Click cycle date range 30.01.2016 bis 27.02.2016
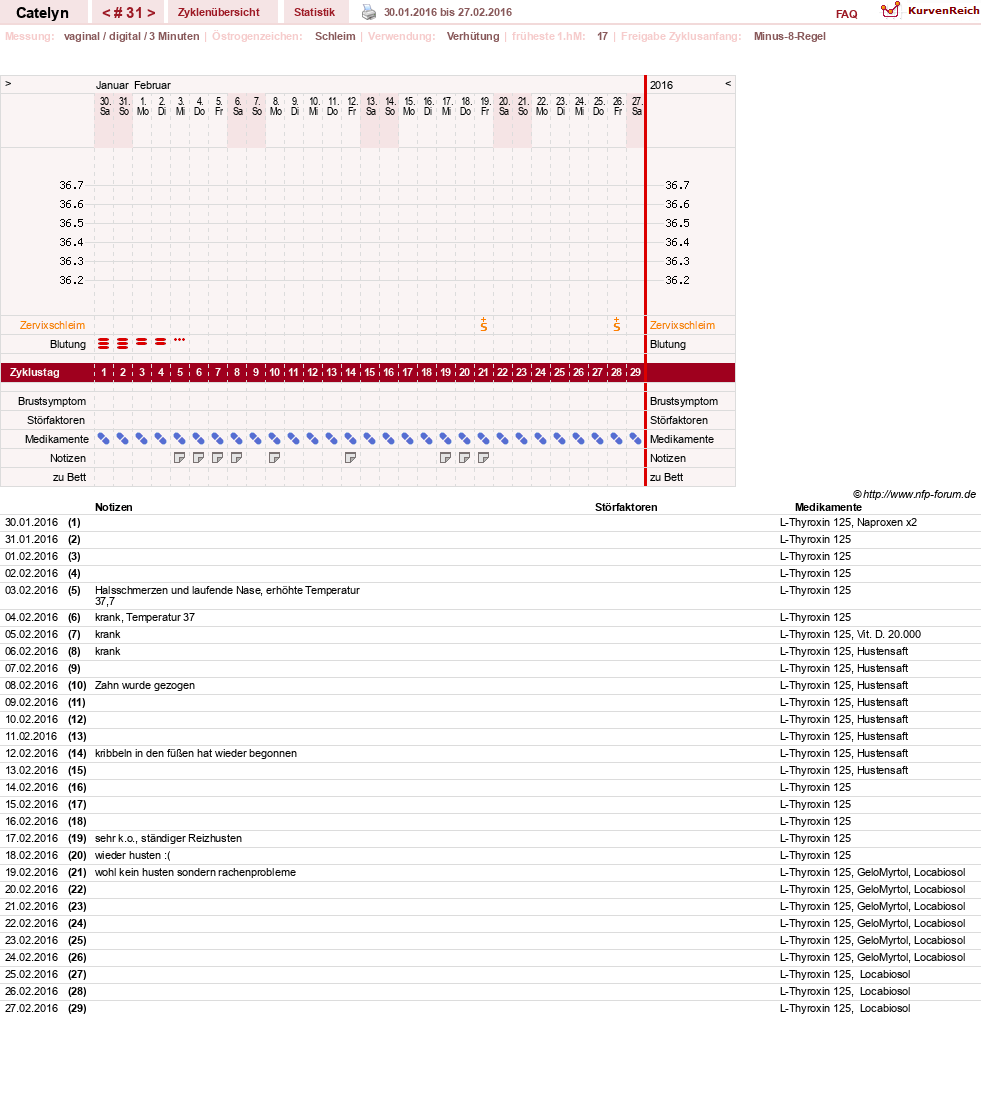Viewport: 981px width, 1120px height. pyautogui.click(x=448, y=12)
